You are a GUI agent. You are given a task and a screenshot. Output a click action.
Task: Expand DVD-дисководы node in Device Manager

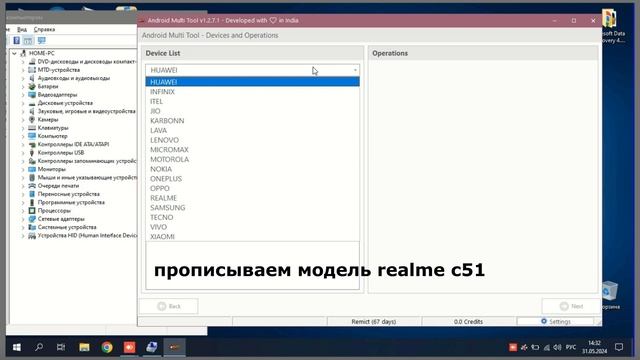click(x=23, y=62)
